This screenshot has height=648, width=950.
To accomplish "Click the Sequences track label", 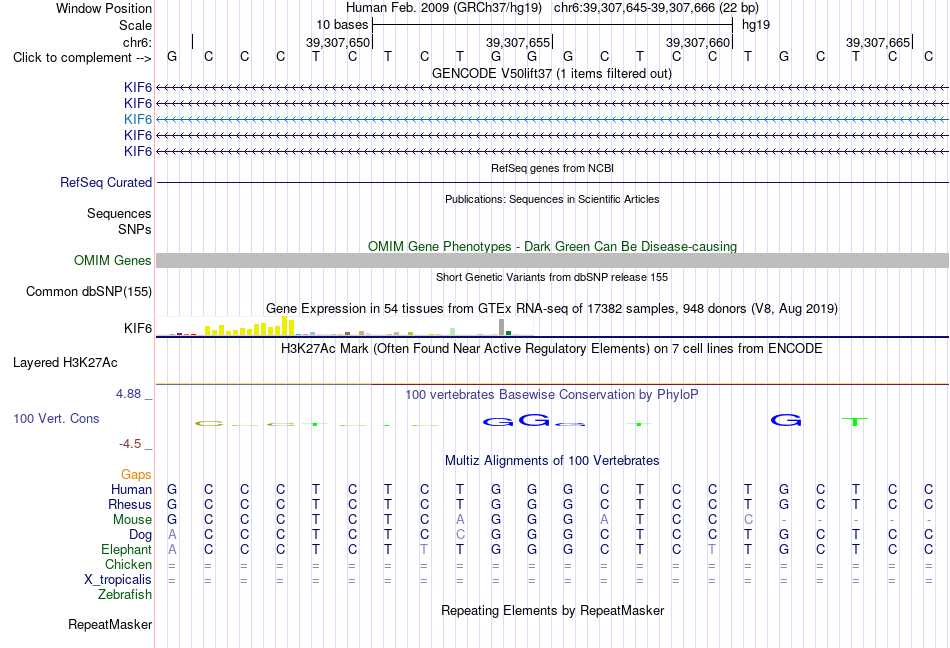I will pos(119,213).
